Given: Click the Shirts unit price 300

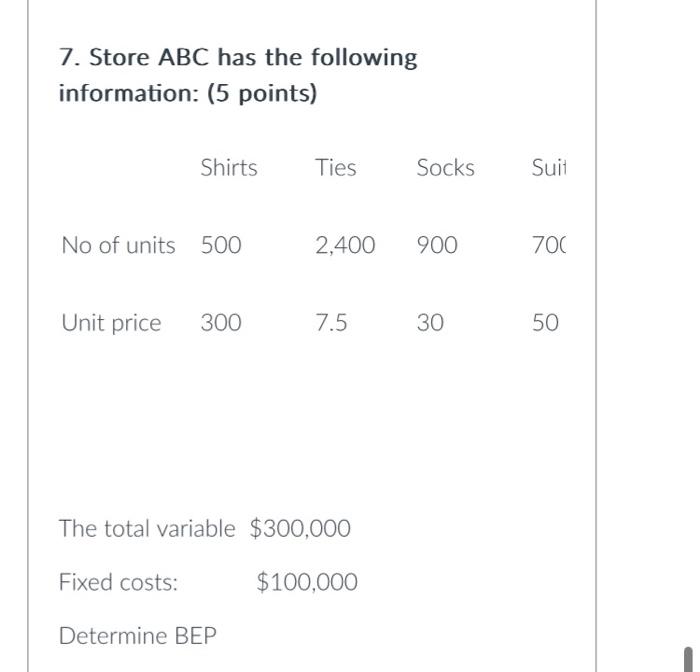Looking at the screenshot, I should 221,324.
